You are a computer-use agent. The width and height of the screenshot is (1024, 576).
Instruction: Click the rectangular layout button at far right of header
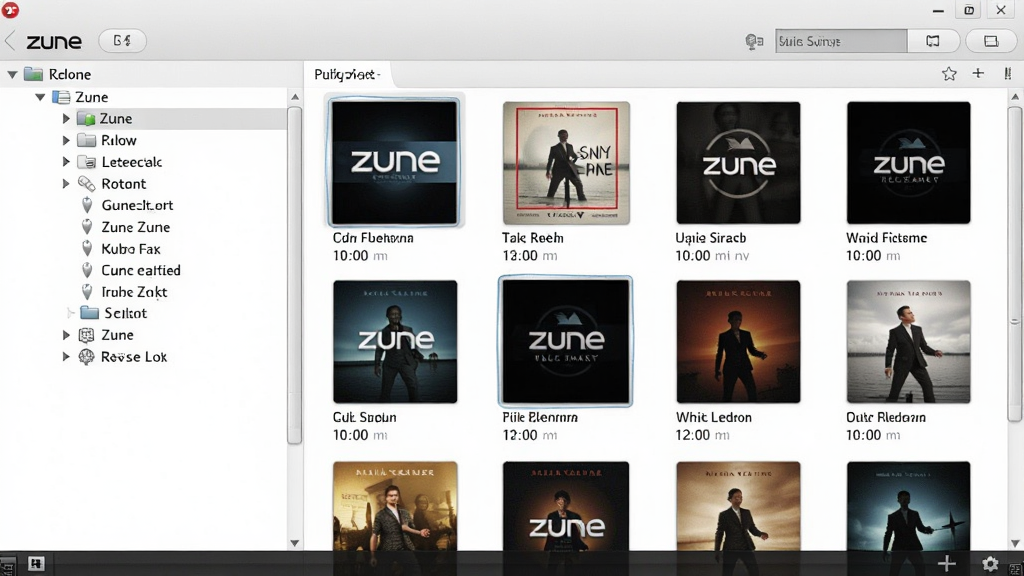tap(991, 41)
